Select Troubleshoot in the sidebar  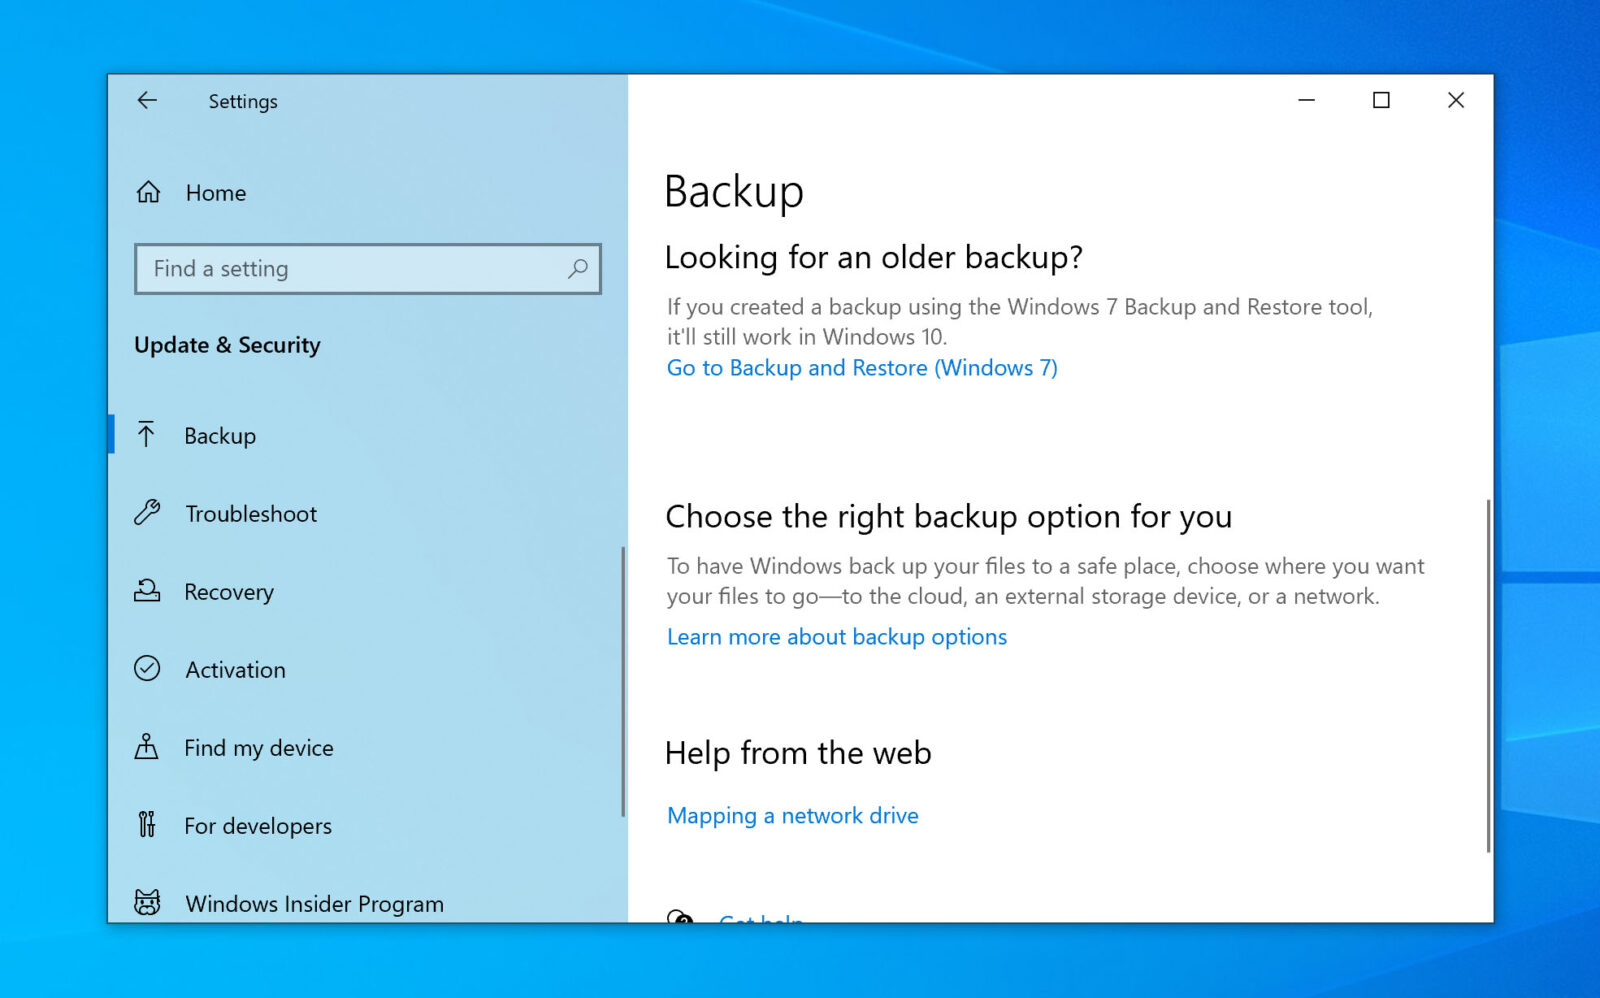point(251,513)
